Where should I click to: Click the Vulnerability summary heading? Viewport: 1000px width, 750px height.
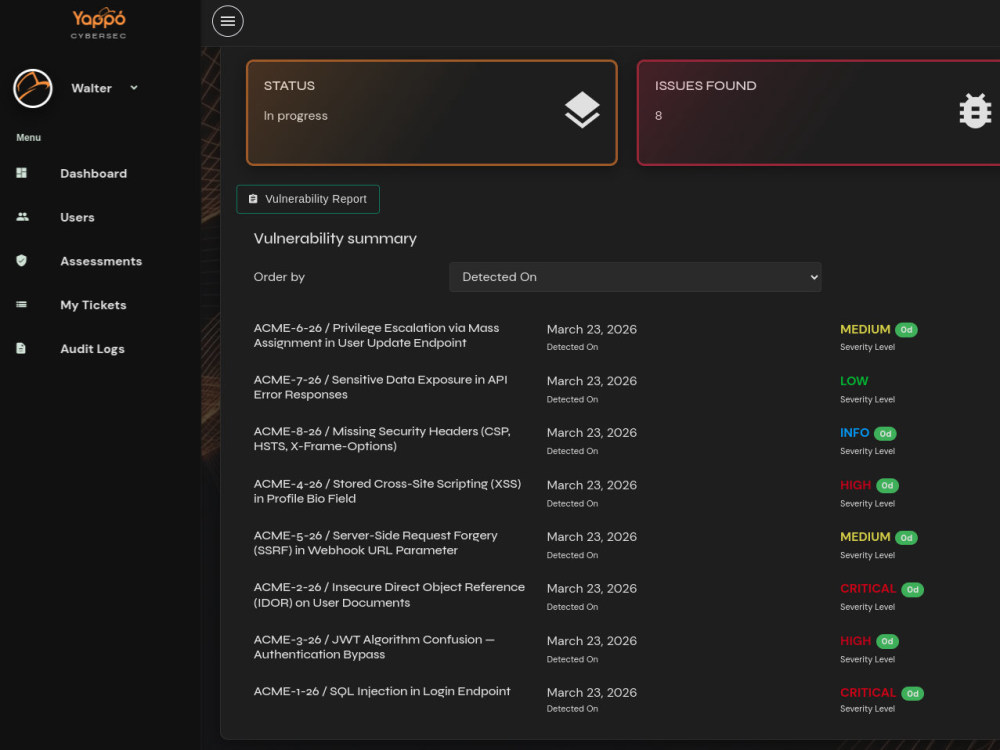335,239
